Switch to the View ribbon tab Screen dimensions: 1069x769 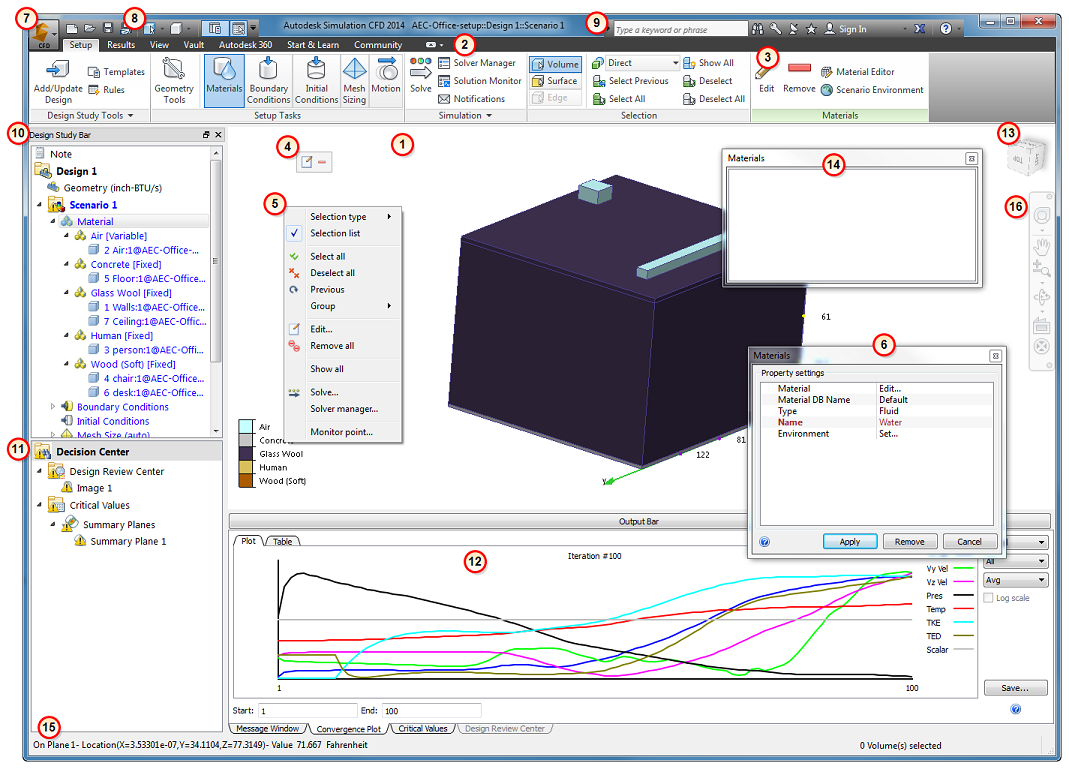(159, 45)
